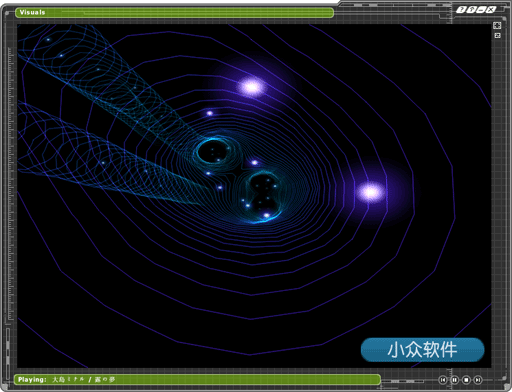The width and height of the screenshot is (512, 392).
Task: Click the blue 小众软件 badge
Action: click(x=422, y=350)
